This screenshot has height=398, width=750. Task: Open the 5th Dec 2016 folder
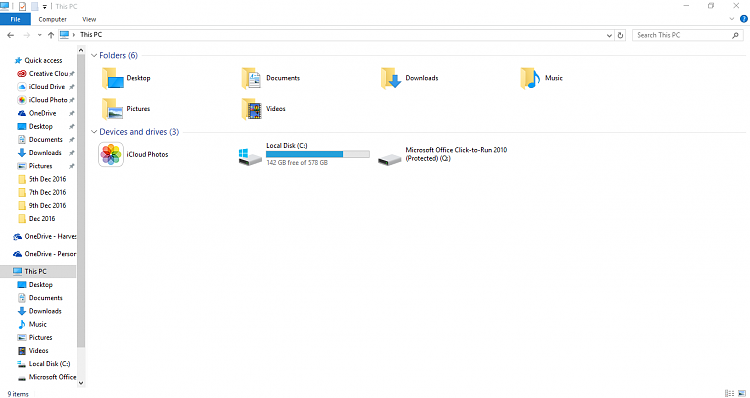pos(42,179)
